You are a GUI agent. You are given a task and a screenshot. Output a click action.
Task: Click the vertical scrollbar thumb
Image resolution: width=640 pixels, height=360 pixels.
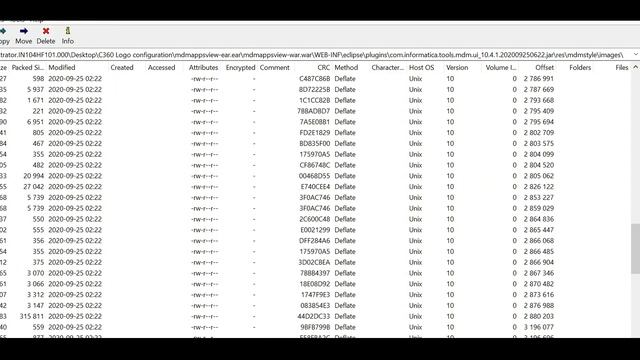pyautogui.click(x=635, y=248)
